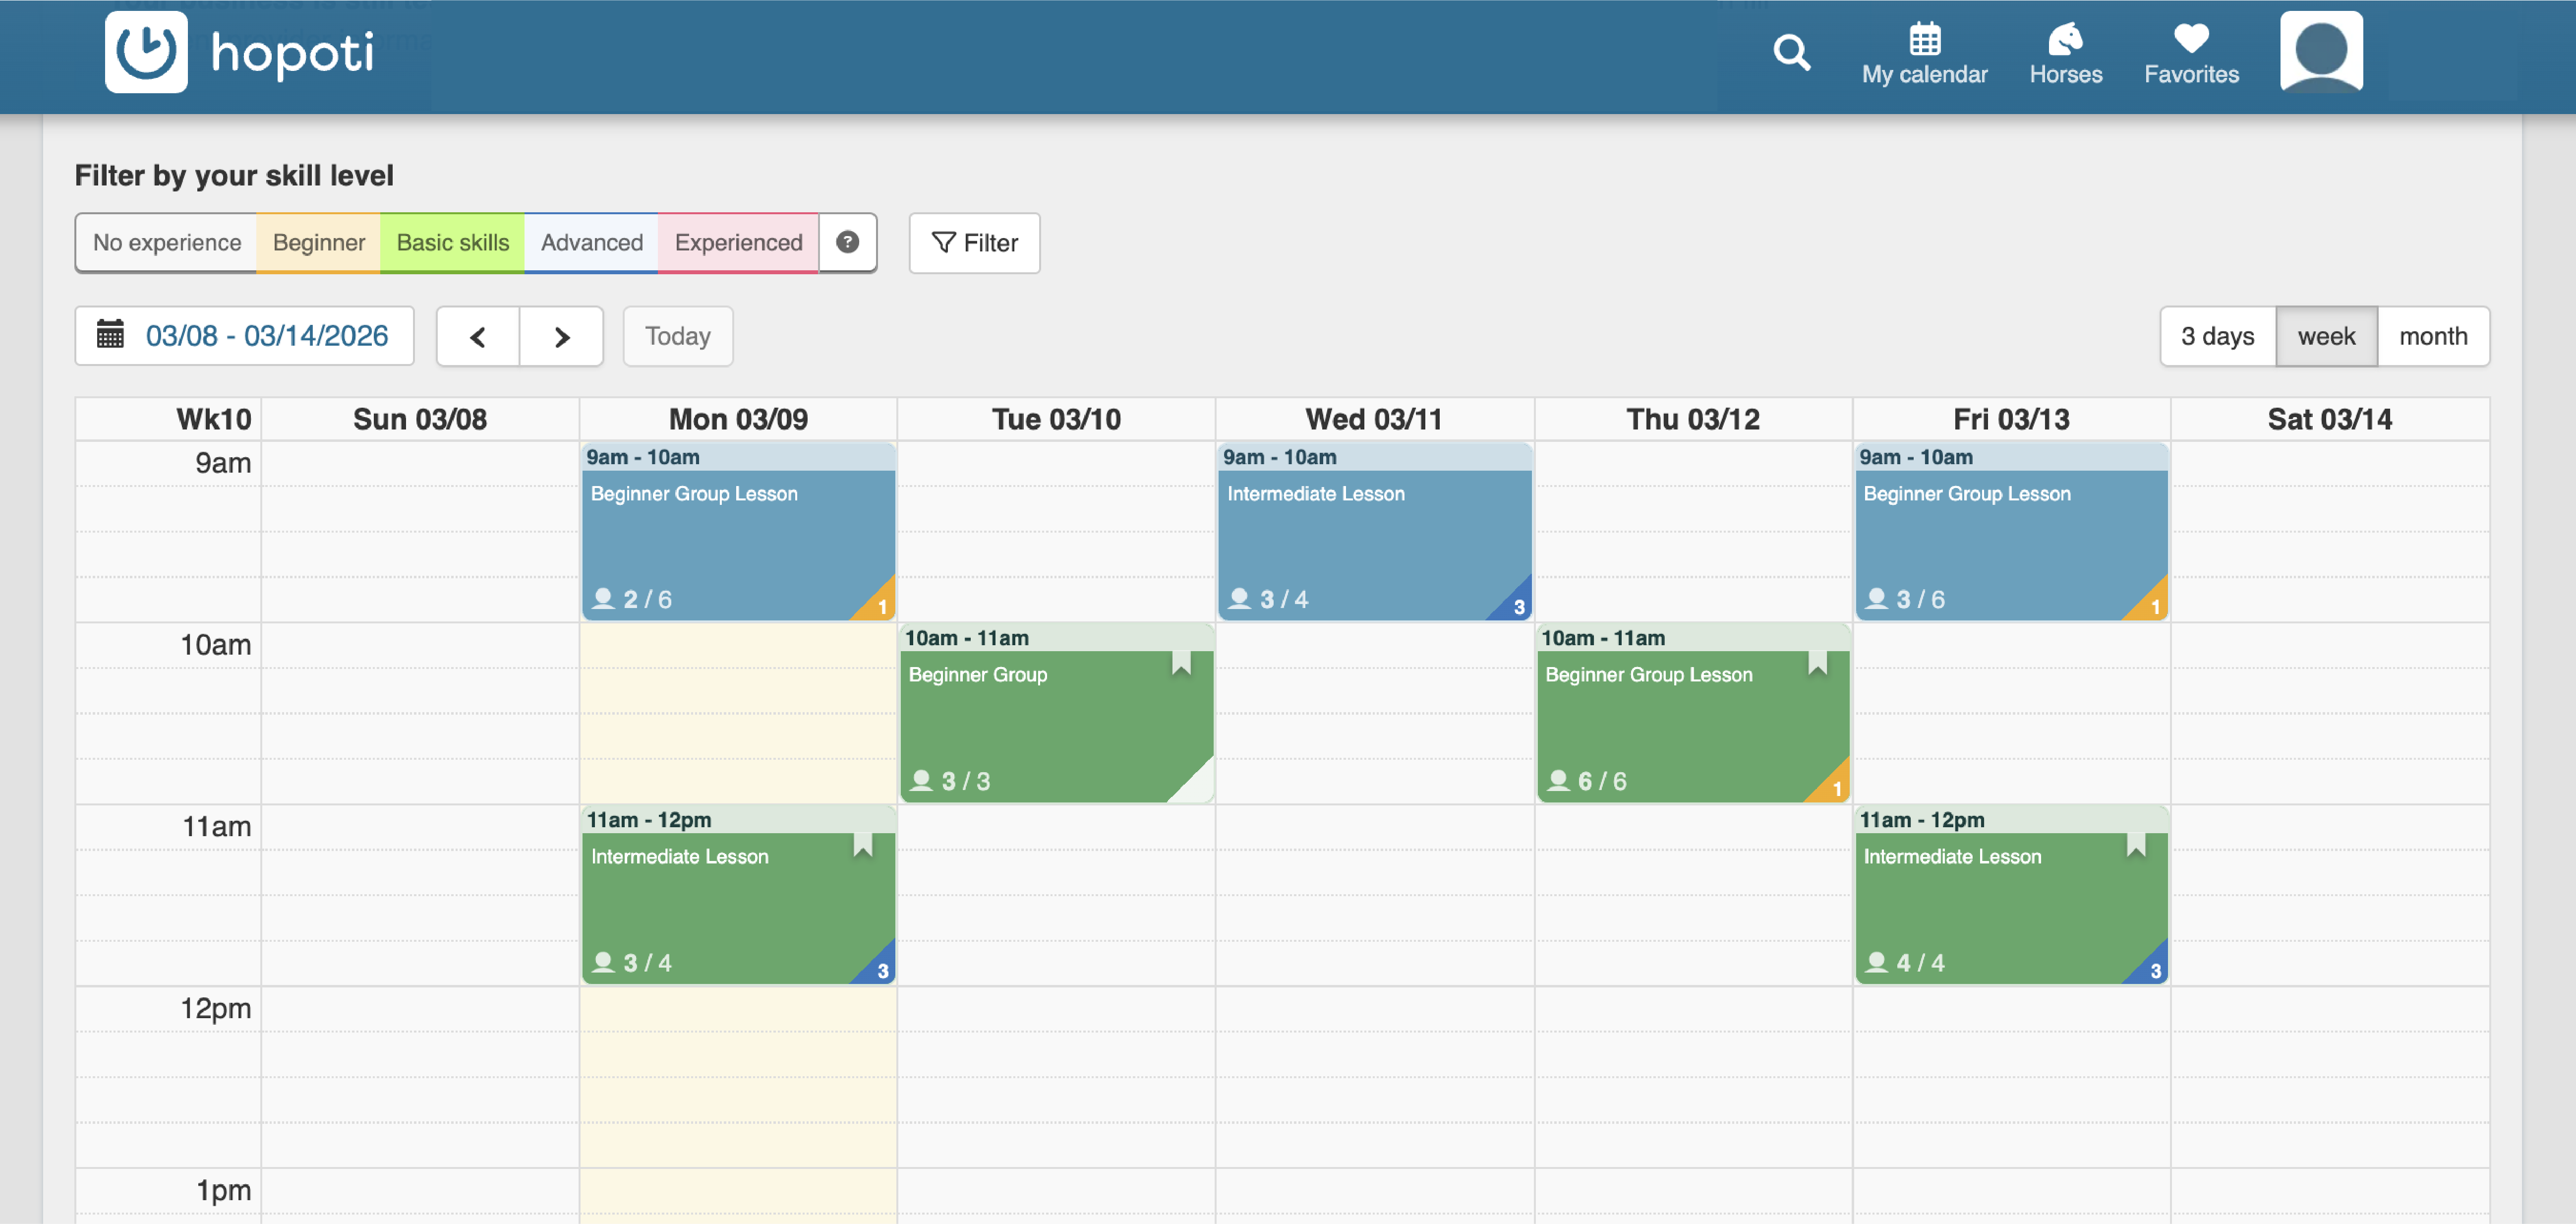Switch to the 3 days view
Screen dimensions: 2576x1224
point(2216,336)
